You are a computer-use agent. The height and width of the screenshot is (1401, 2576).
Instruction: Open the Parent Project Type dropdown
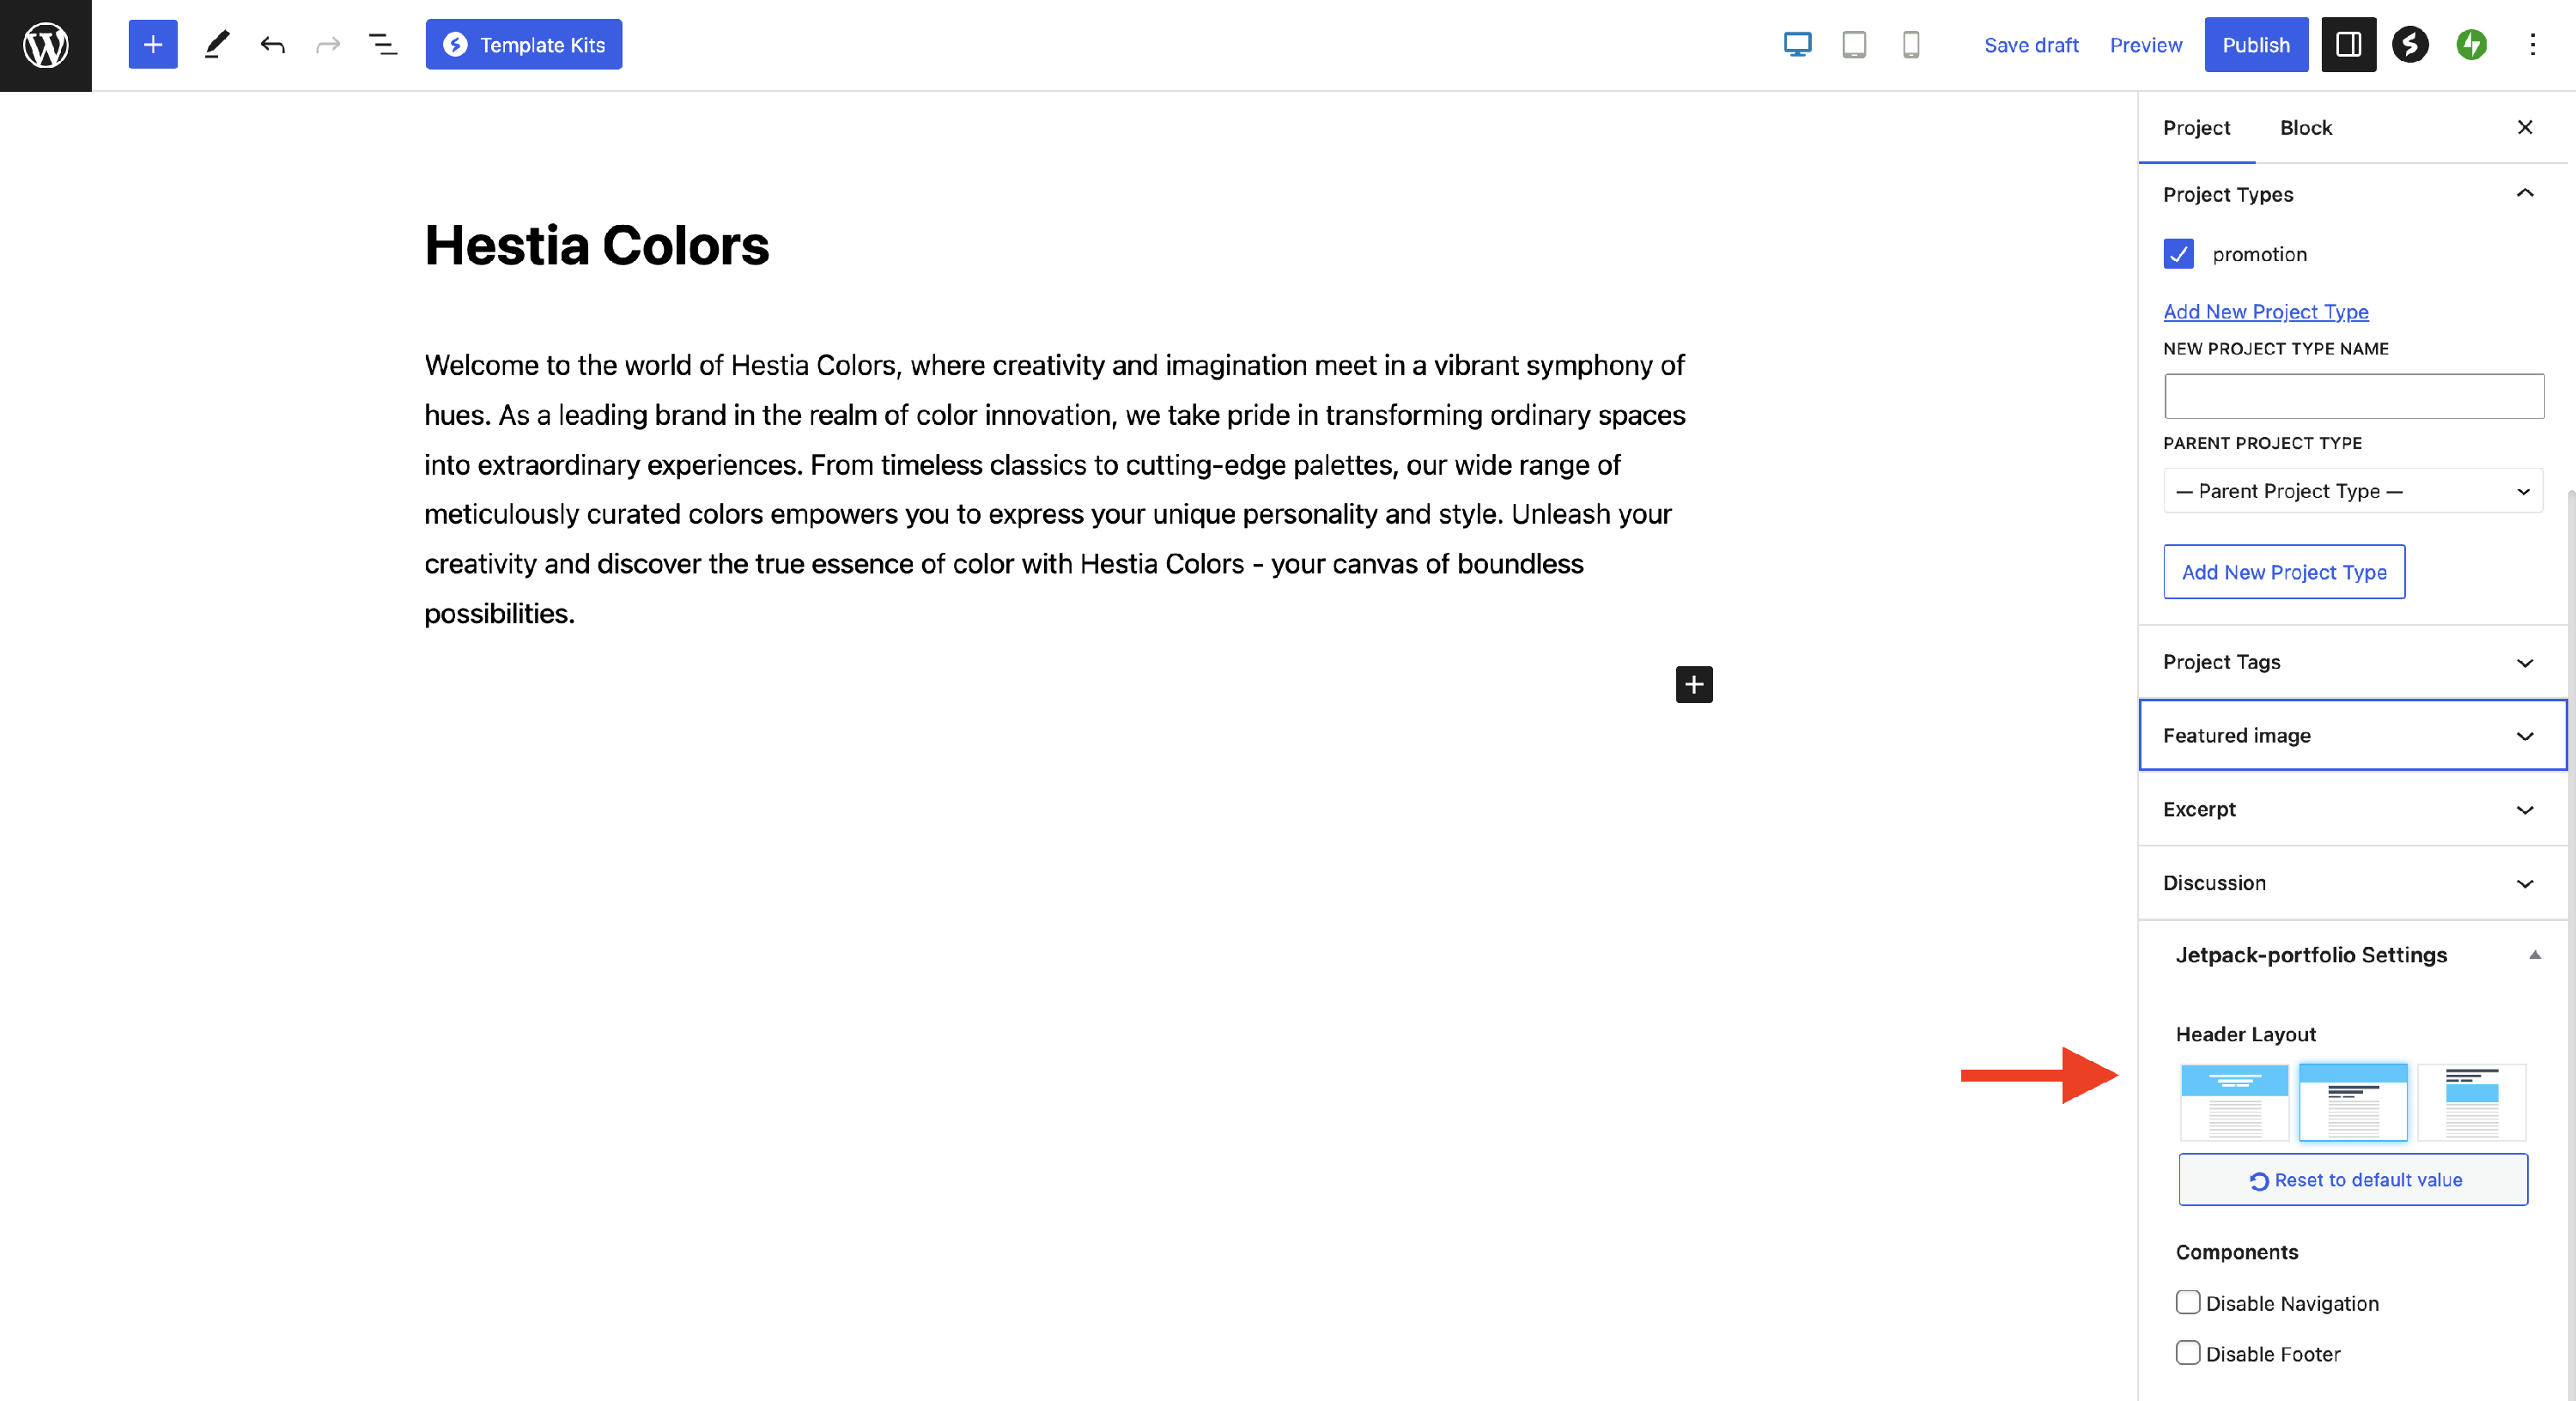(x=2352, y=491)
